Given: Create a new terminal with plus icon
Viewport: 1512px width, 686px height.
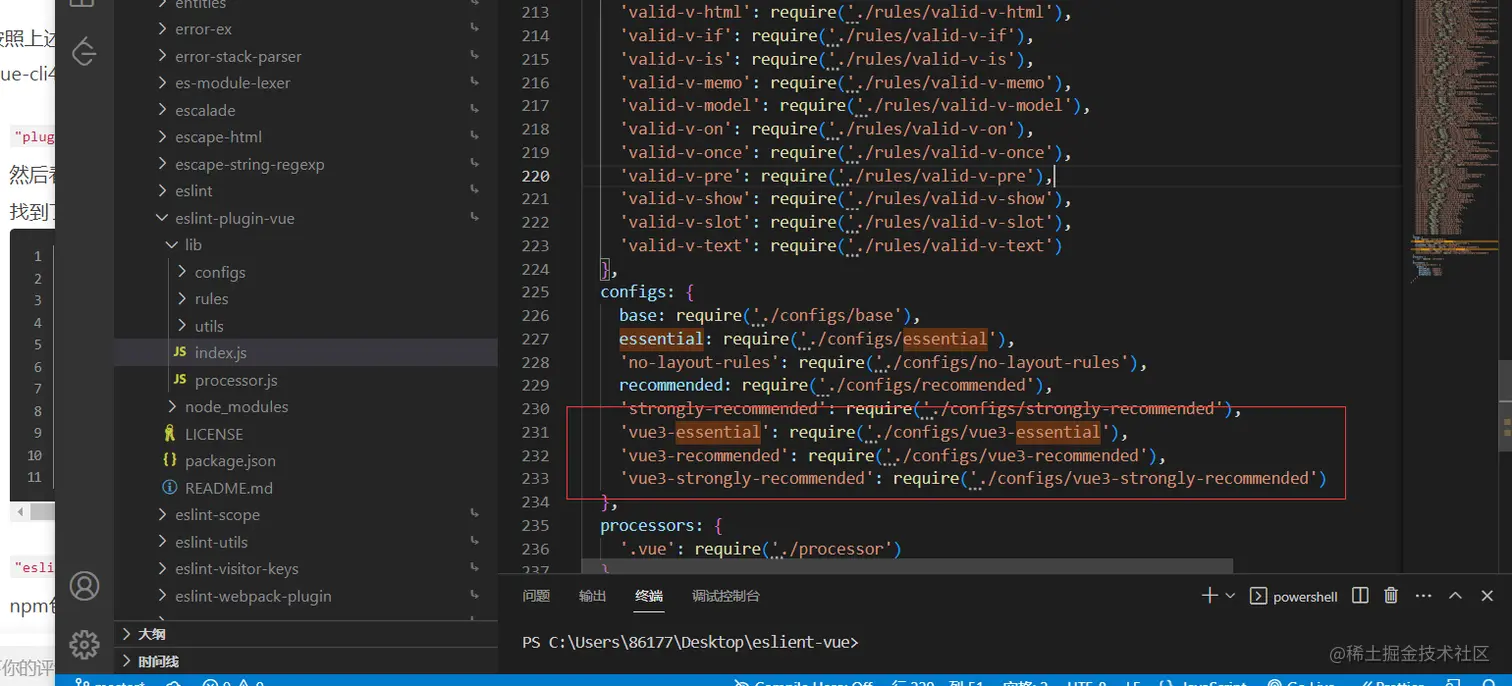Looking at the screenshot, I should point(1209,595).
